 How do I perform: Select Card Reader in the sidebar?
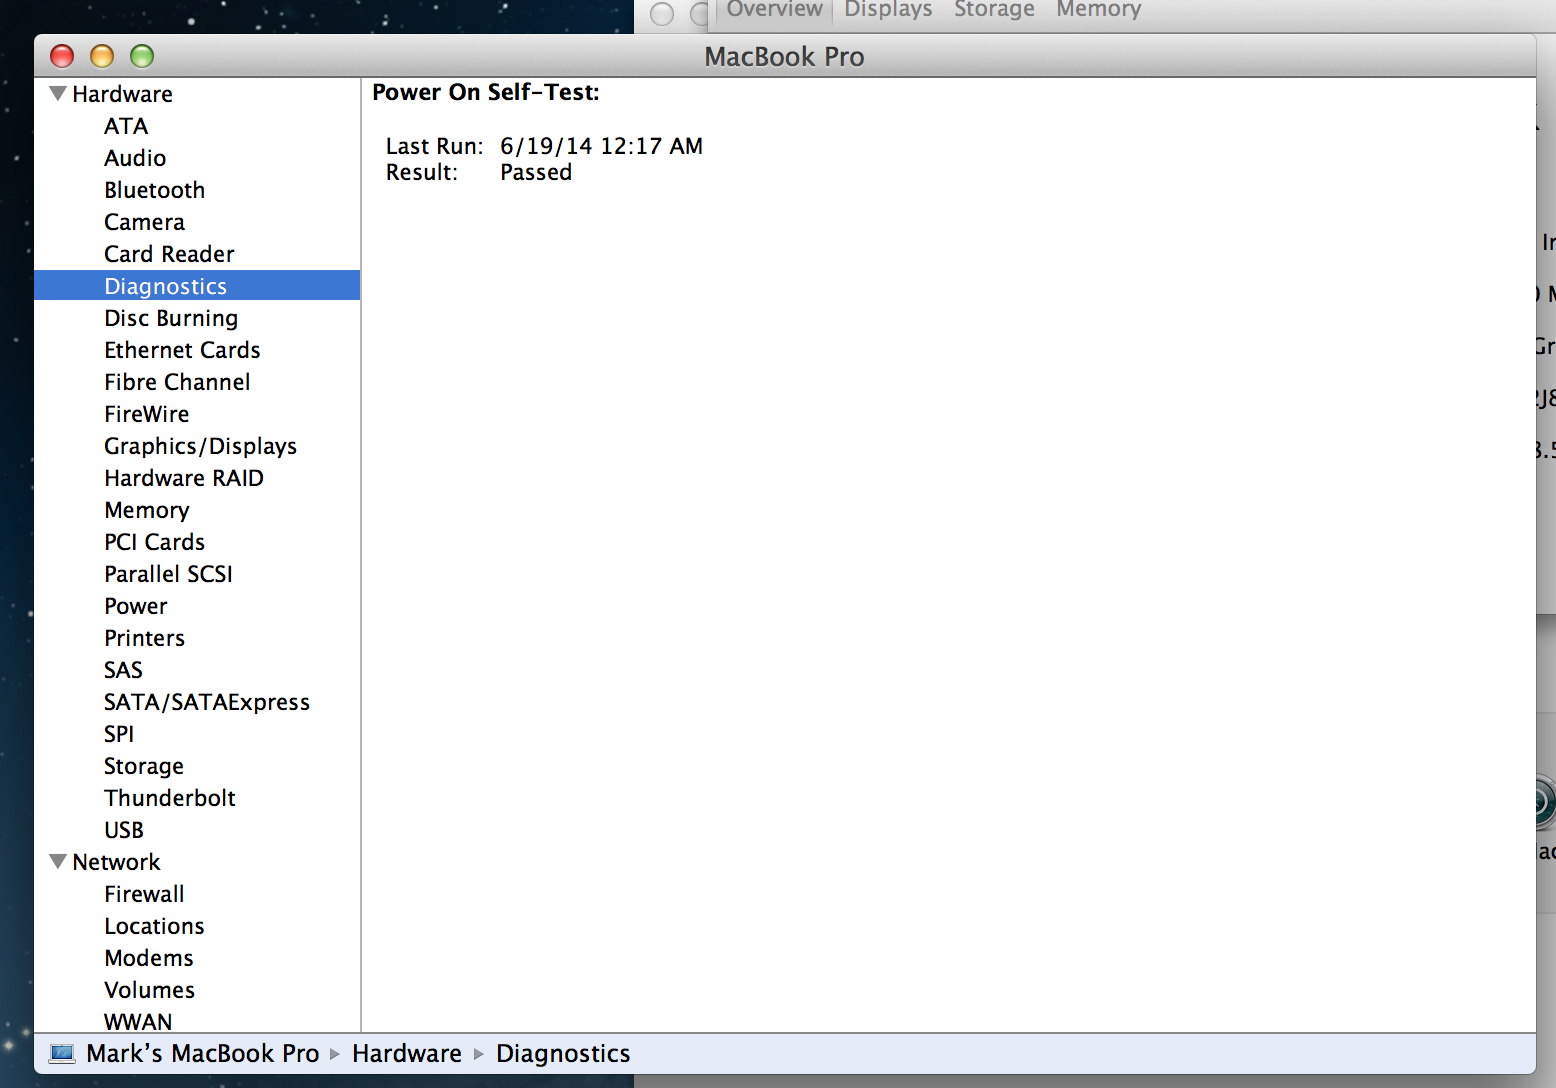(x=169, y=254)
